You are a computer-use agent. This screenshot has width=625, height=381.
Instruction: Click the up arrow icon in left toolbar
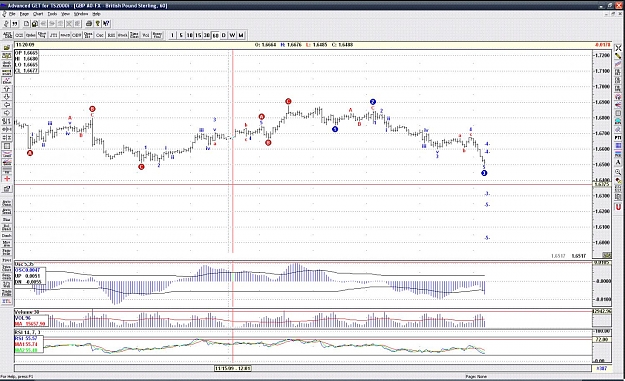pyautogui.click(x=7, y=89)
